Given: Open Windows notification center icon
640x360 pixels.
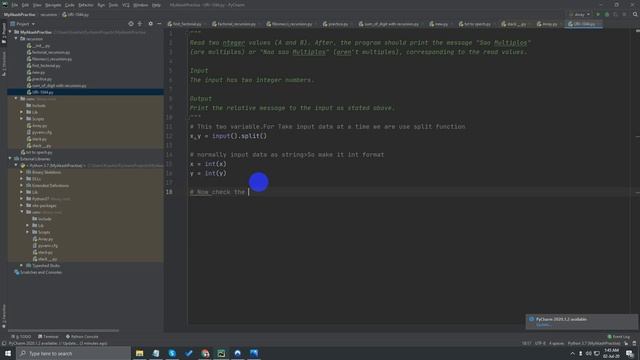Looking at the screenshot, I should [630, 353].
